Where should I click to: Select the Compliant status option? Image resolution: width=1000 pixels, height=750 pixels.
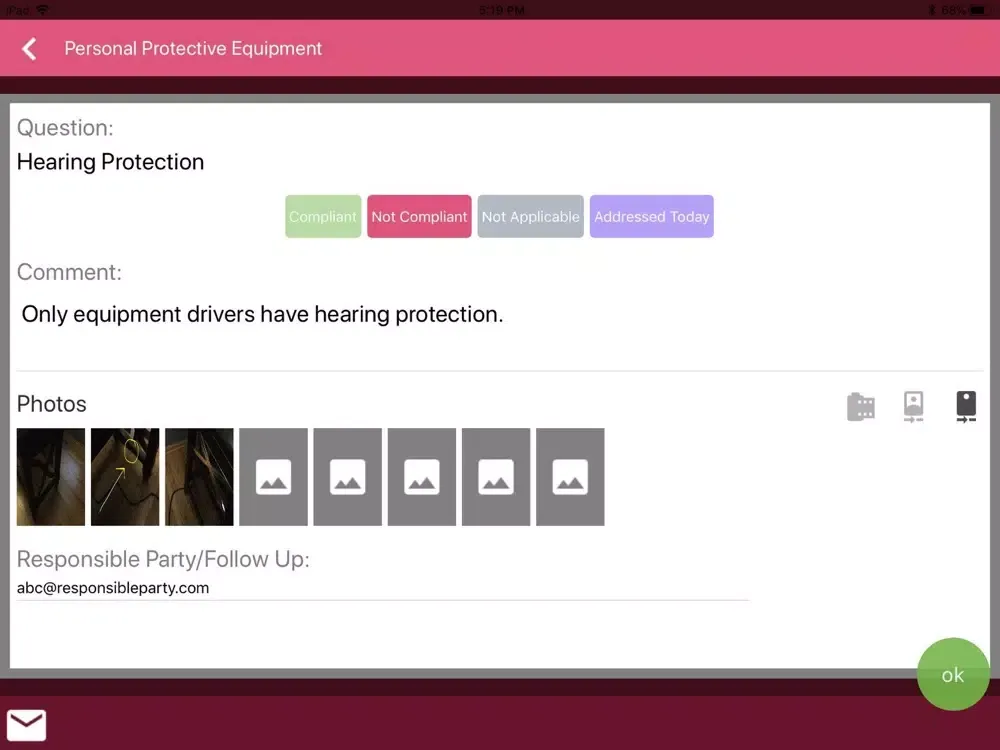coord(323,216)
